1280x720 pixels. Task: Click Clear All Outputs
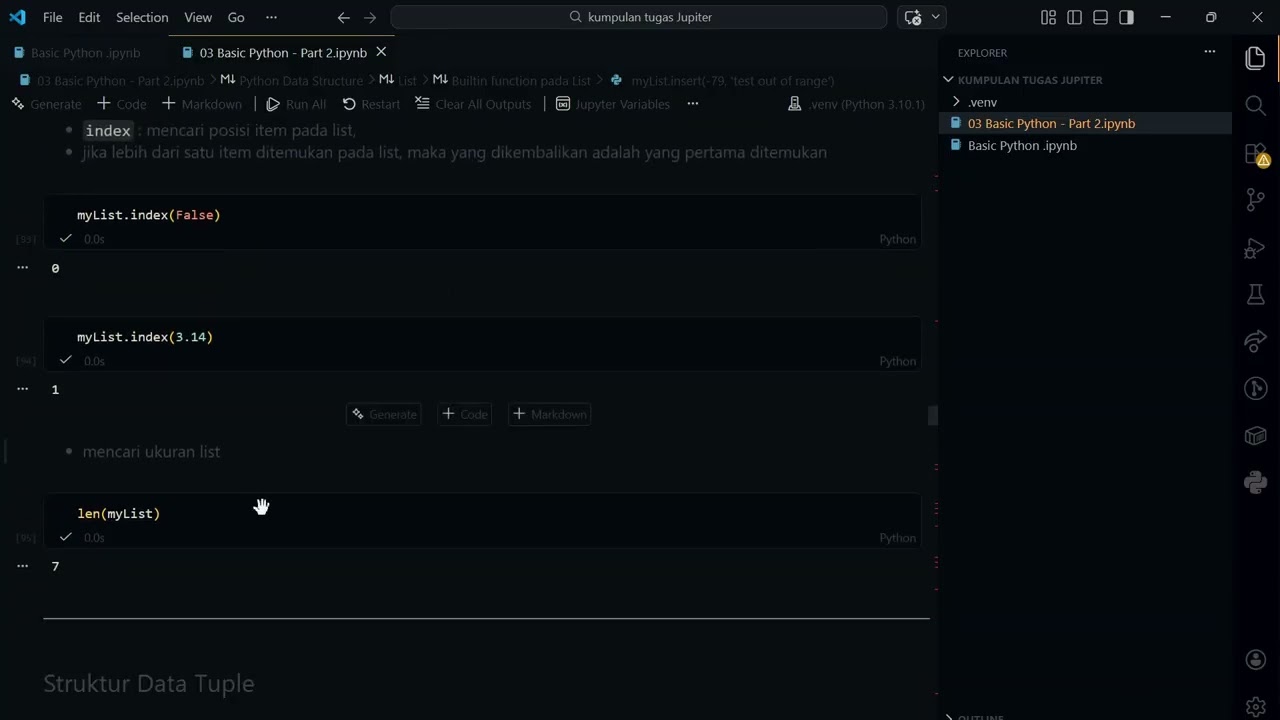pos(473,104)
